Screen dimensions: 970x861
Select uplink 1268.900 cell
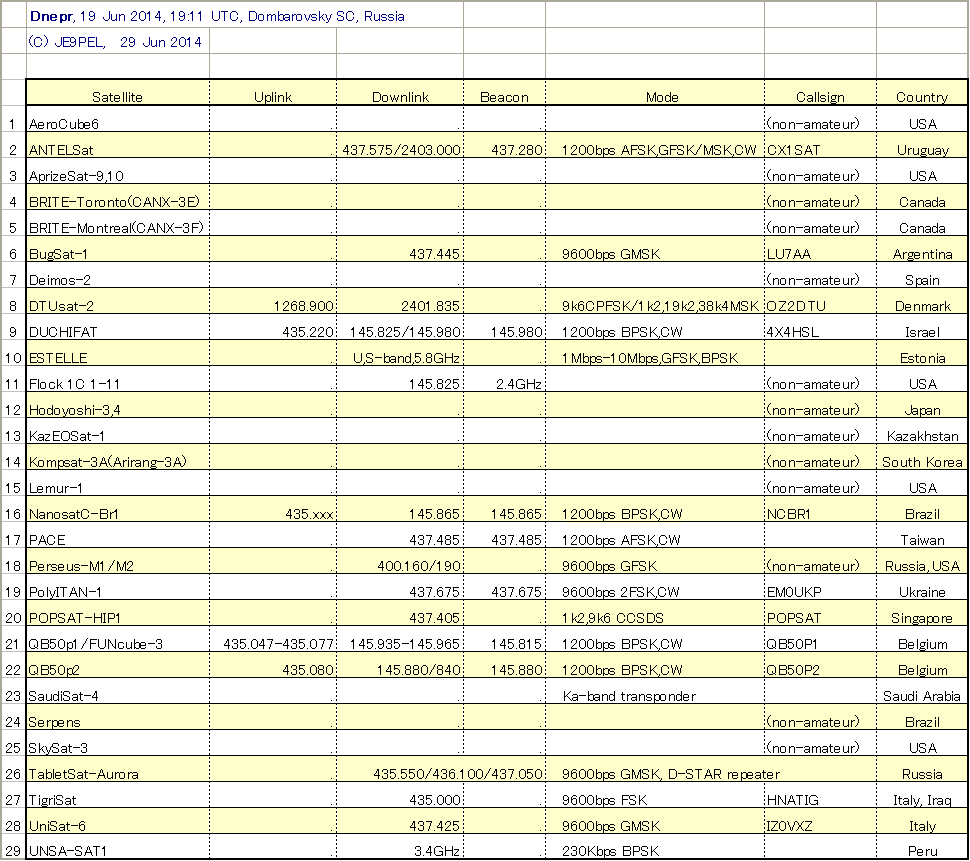(x=273, y=301)
